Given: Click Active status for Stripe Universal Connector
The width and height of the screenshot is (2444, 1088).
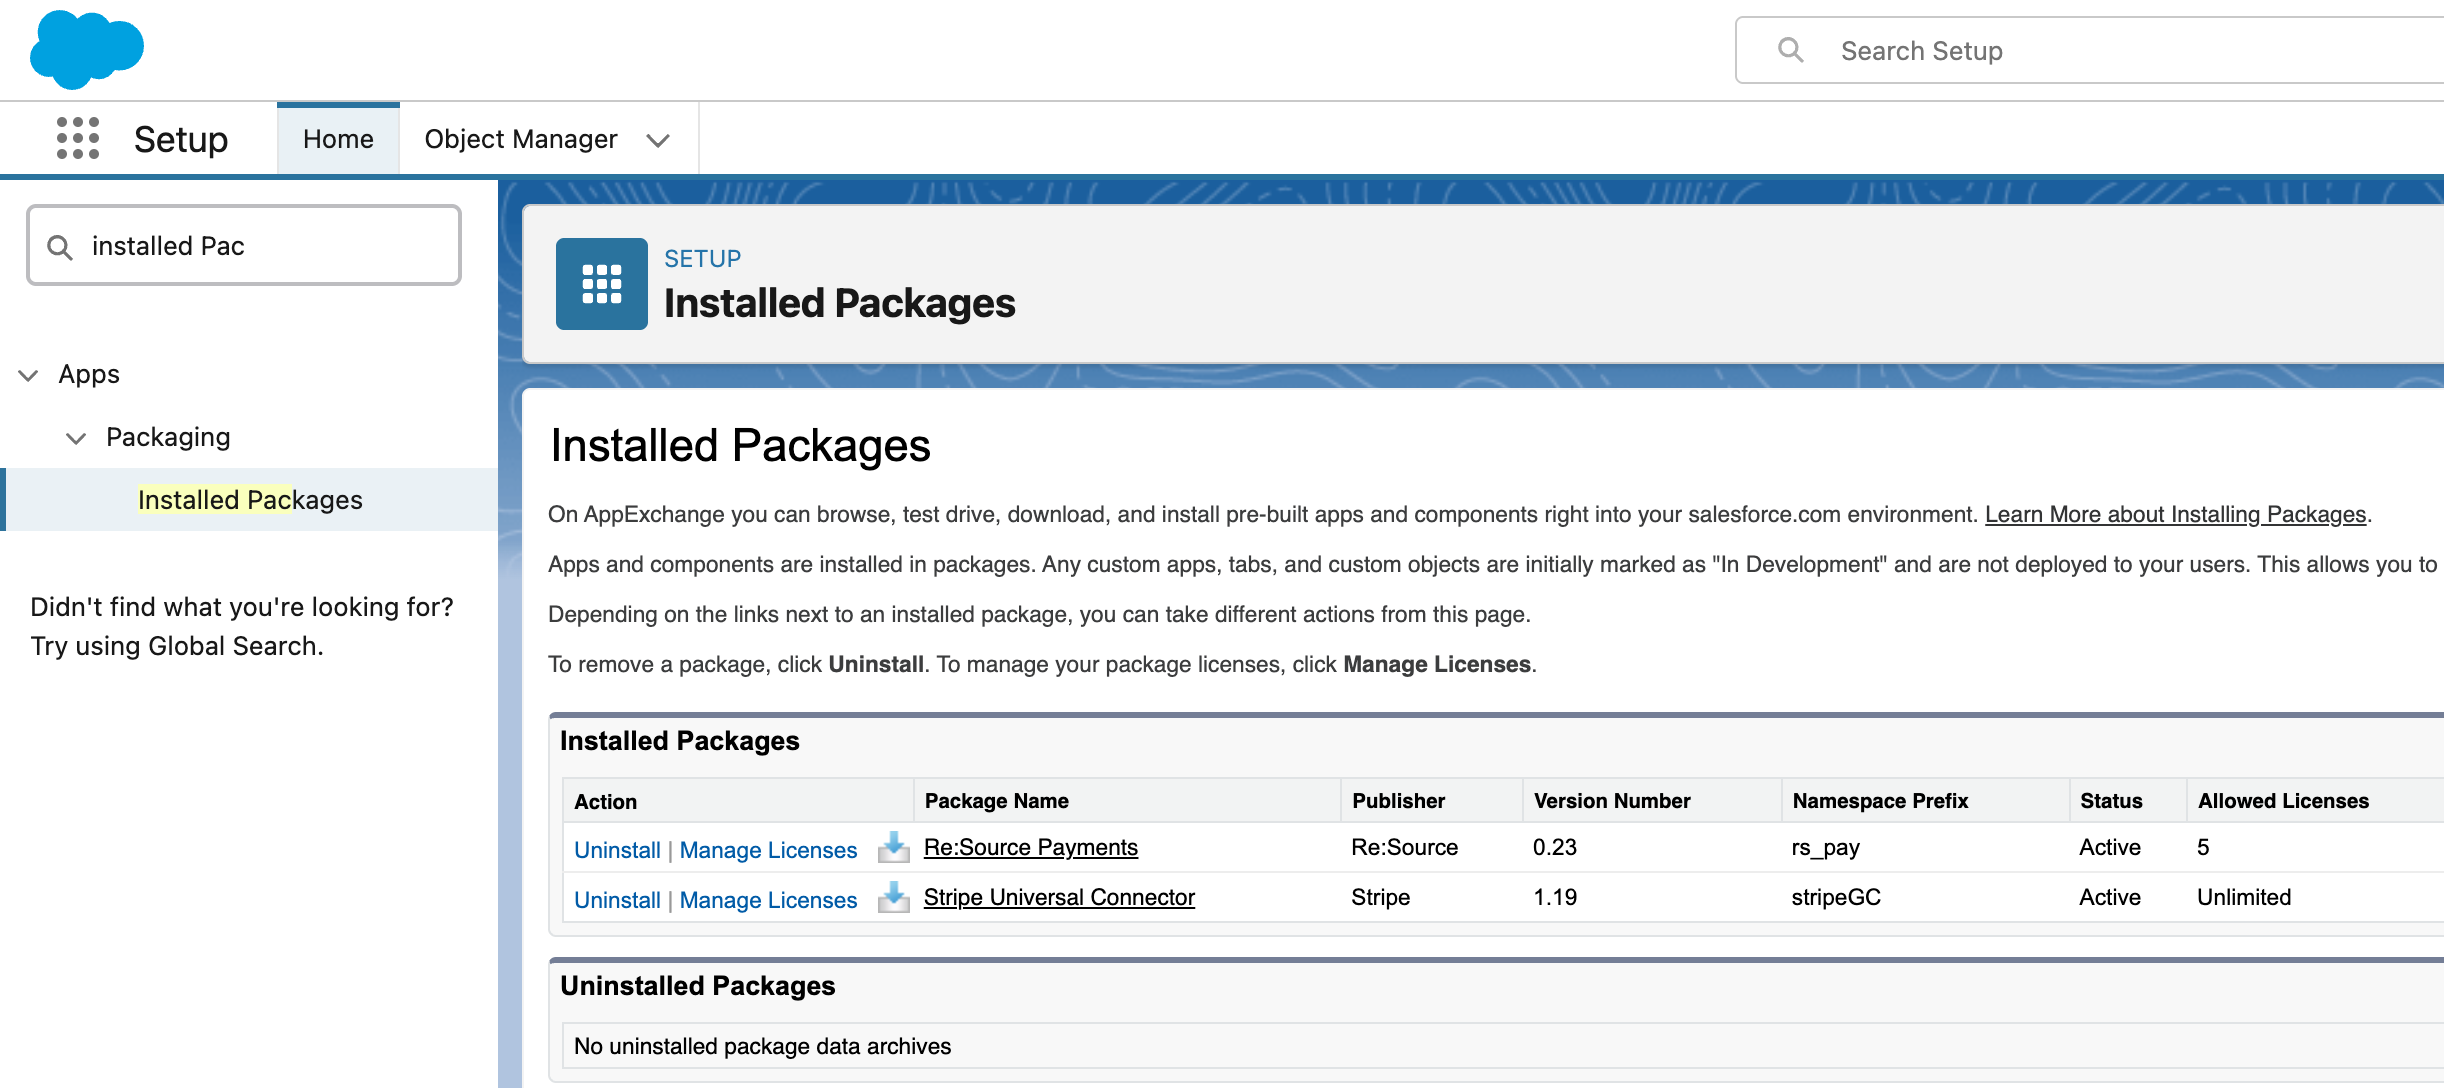Looking at the screenshot, I should (x=2110, y=897).
